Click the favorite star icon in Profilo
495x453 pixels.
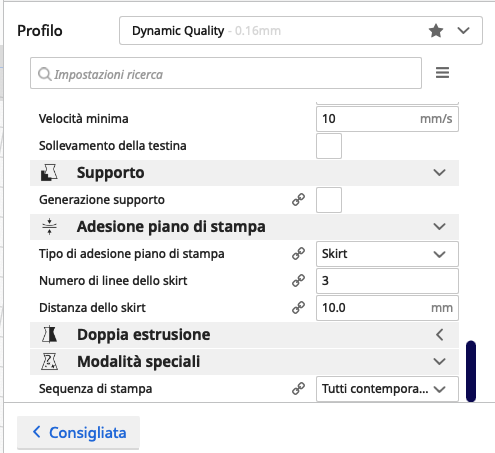point(436,31)
